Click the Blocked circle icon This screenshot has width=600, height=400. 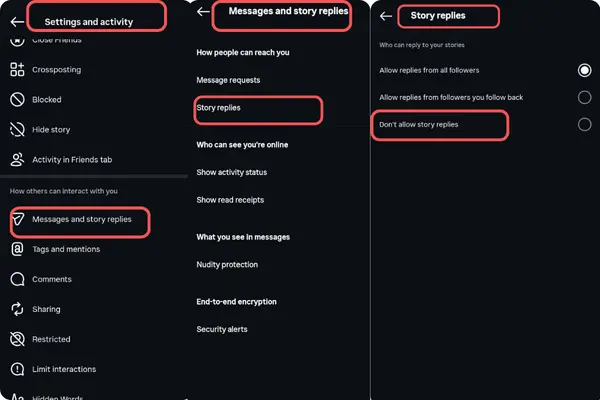(x=17, y=100)
